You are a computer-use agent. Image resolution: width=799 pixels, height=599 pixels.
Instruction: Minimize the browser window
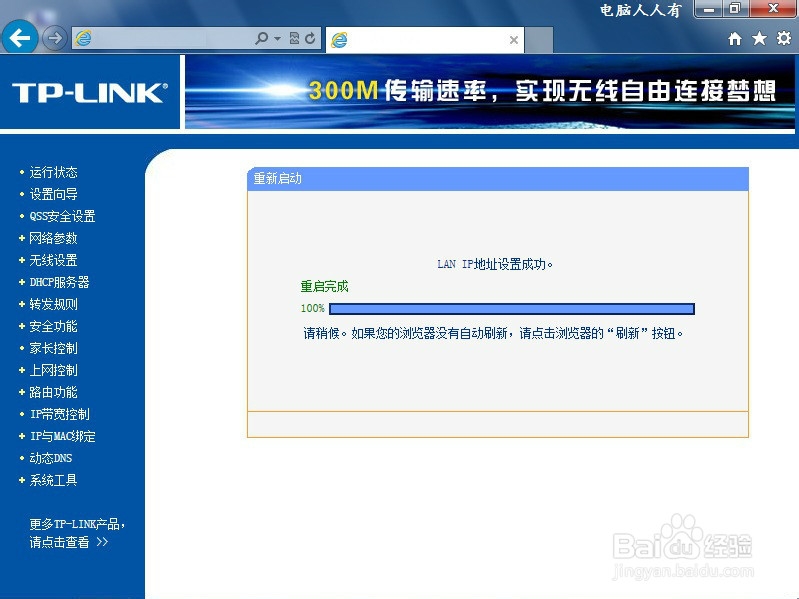click(x=708, y=9)
